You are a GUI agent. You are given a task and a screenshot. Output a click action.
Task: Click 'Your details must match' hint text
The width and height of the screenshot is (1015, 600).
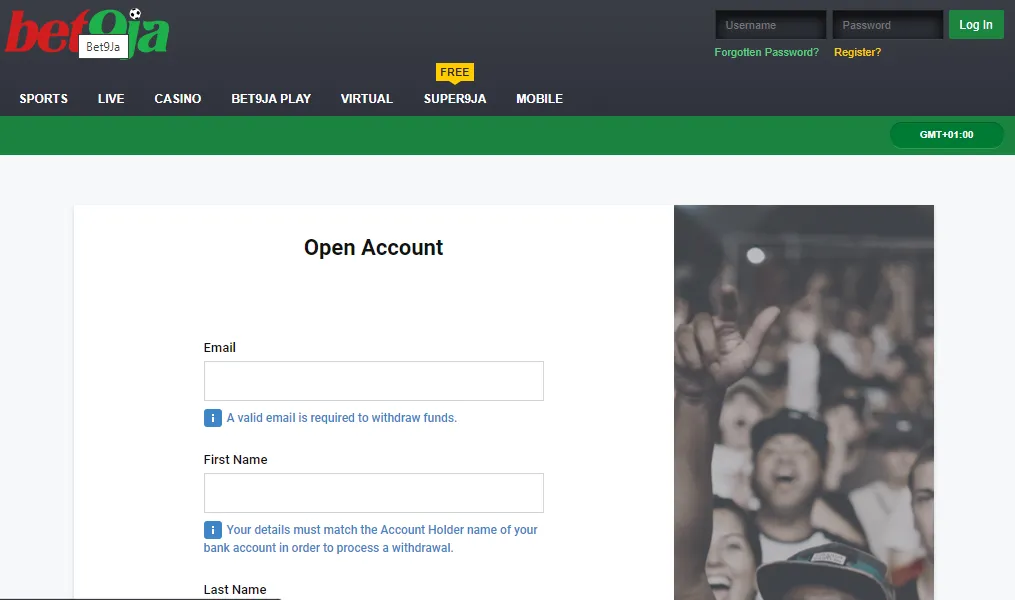370,539
